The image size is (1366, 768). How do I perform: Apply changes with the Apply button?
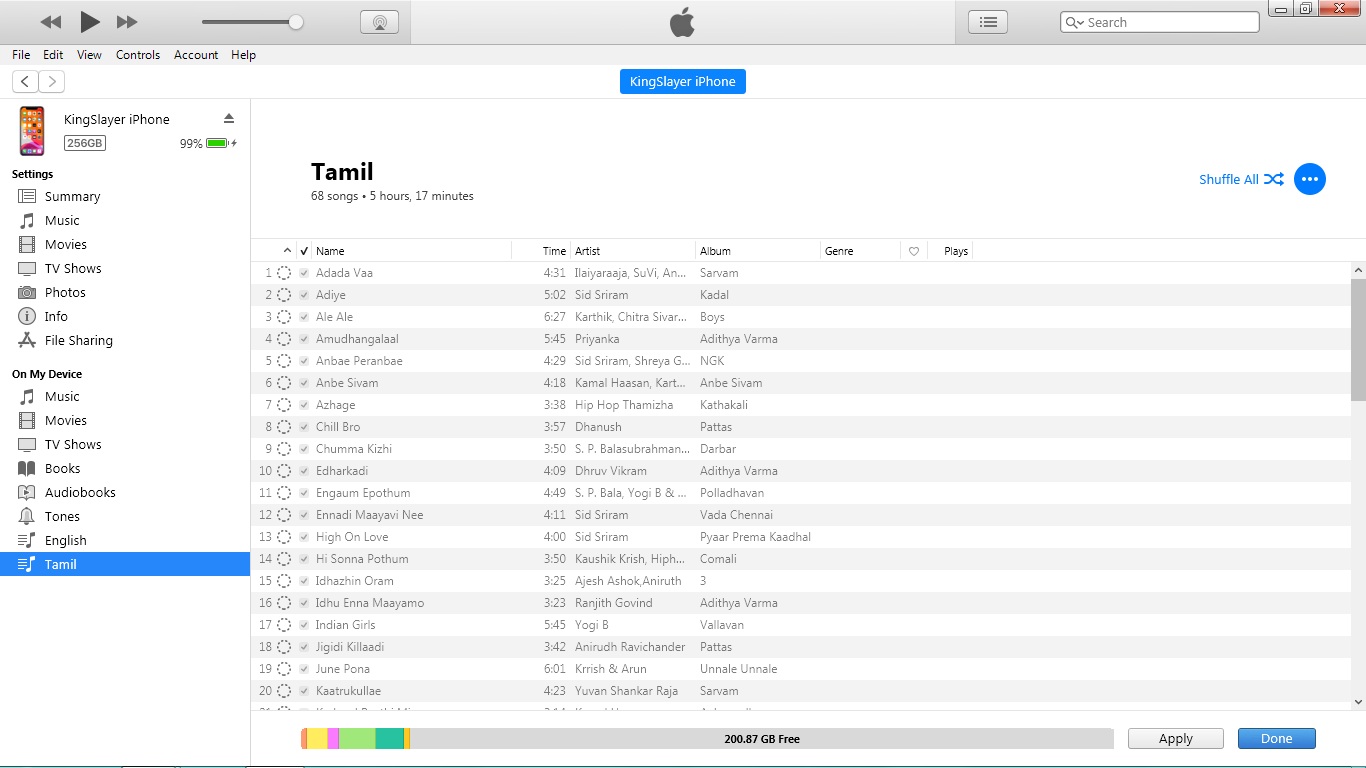(x=1175, y=738)
